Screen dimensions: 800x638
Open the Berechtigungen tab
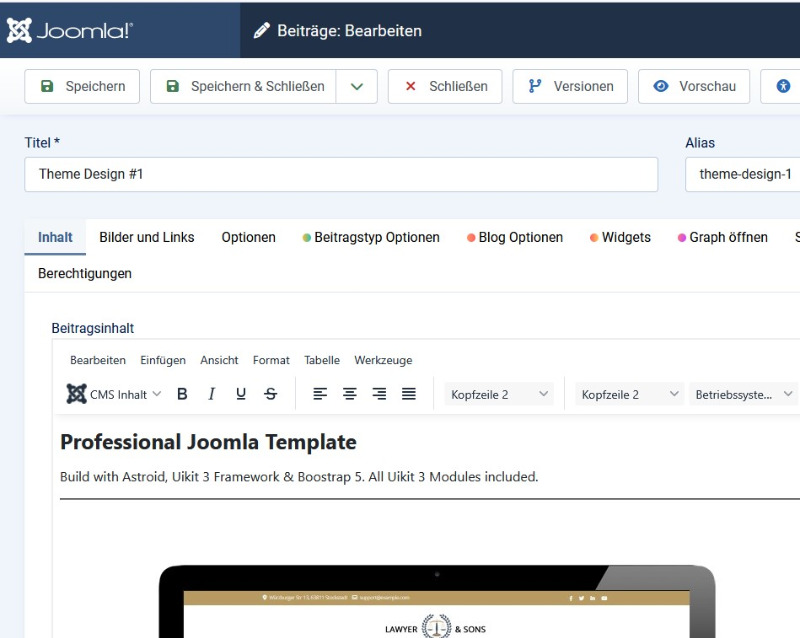(x=85, y=274)
